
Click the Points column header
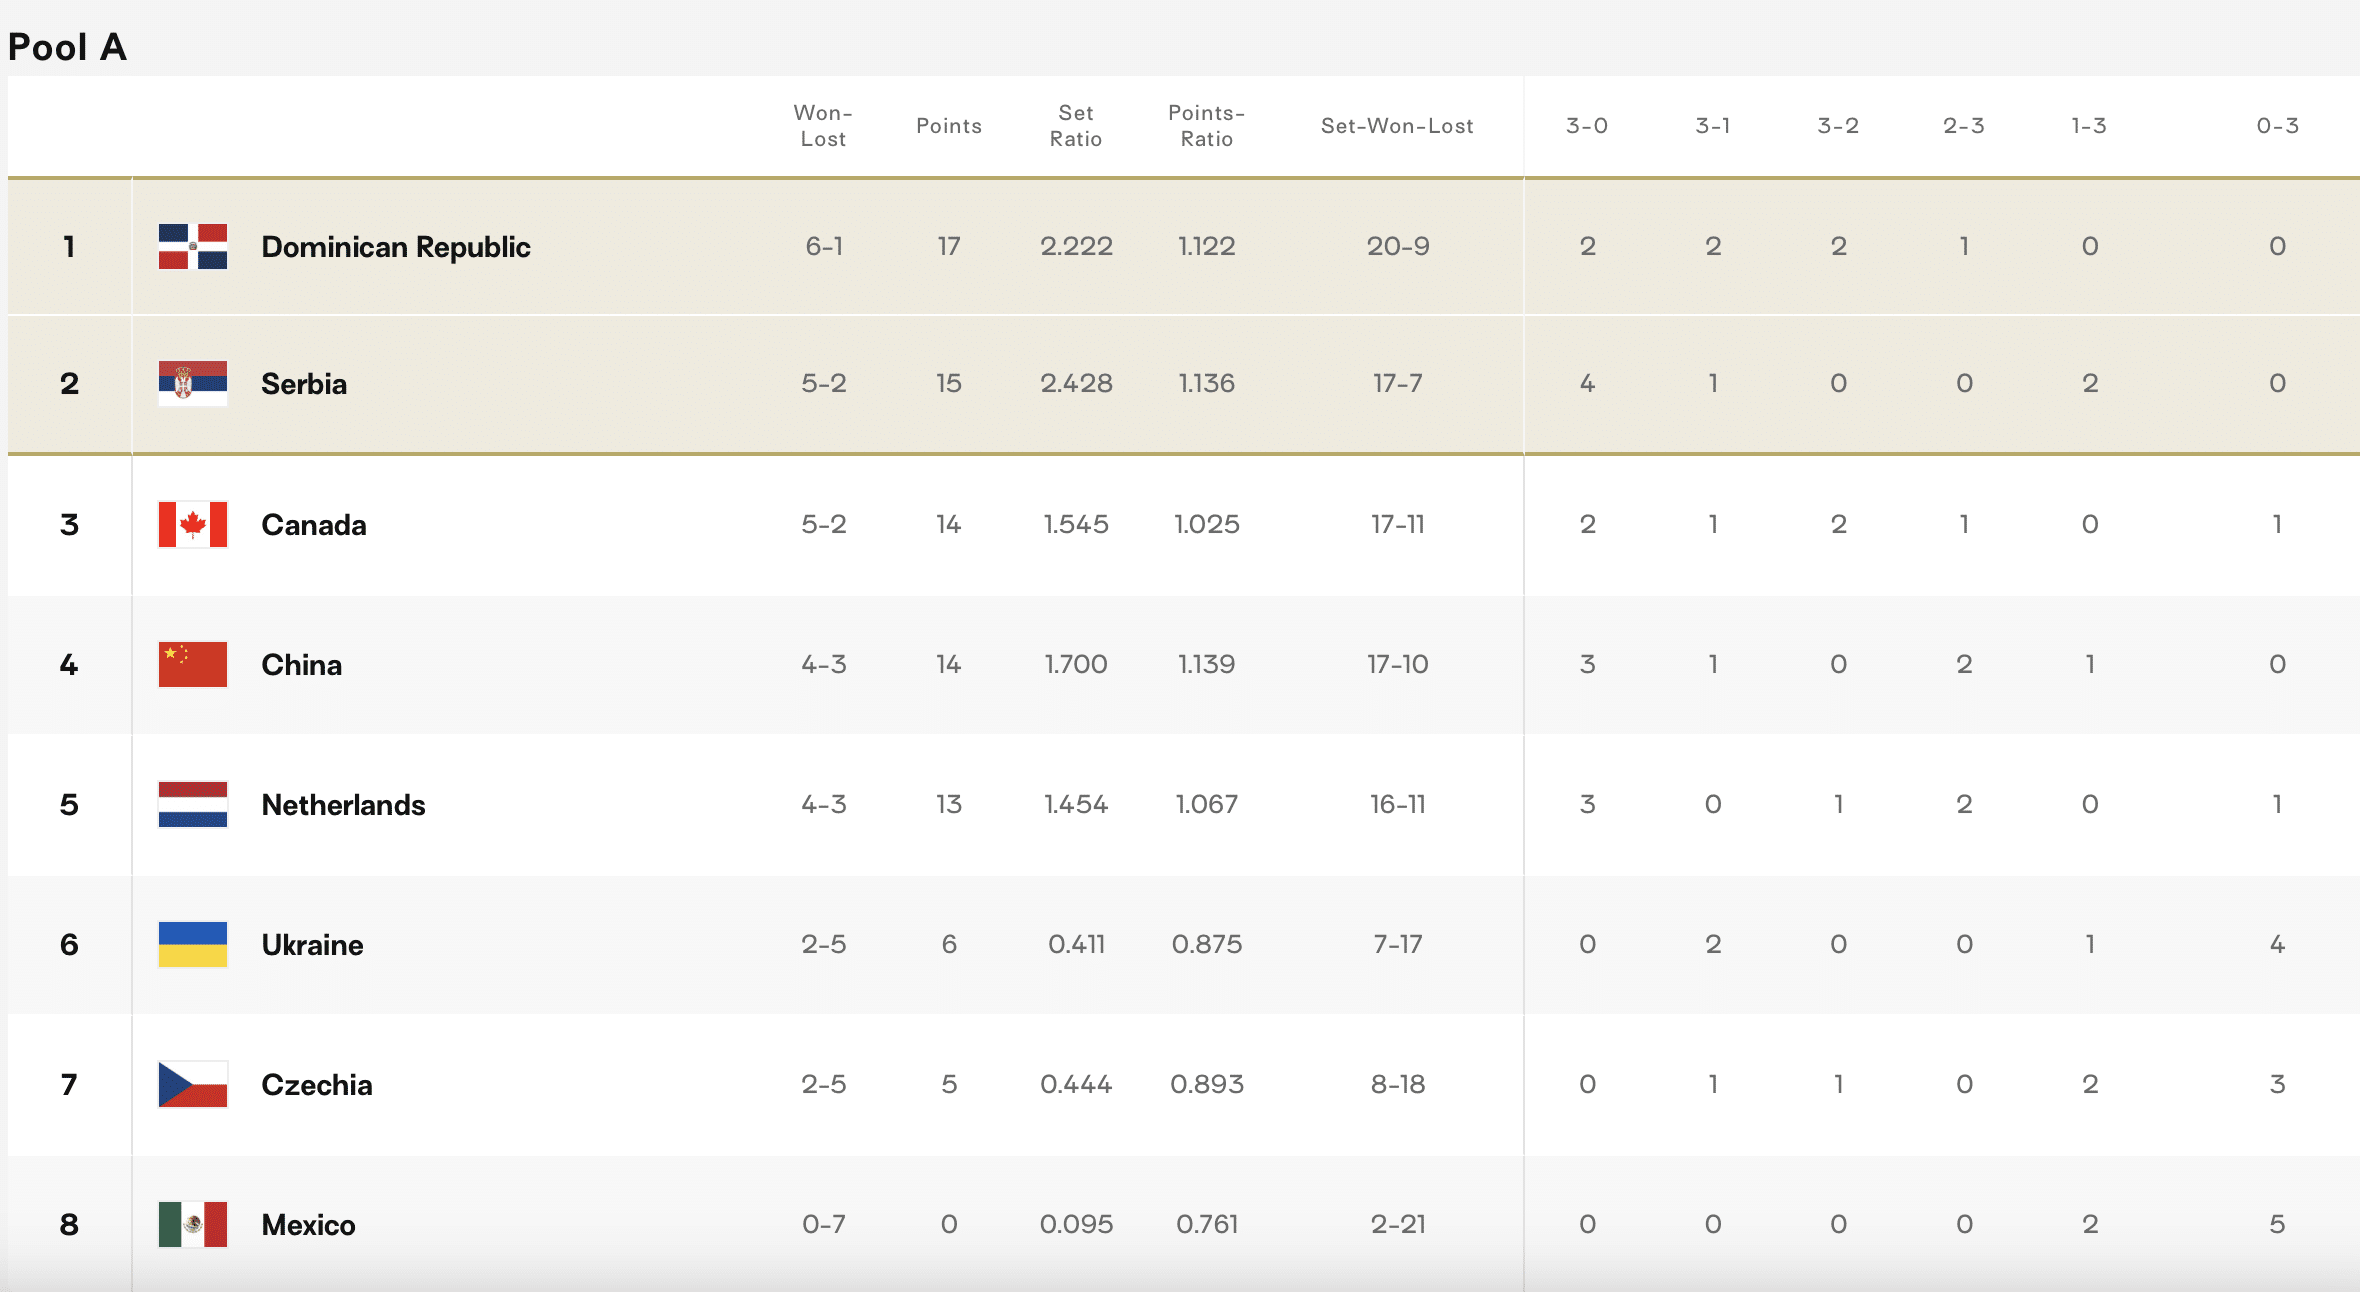tap(949, 126)
